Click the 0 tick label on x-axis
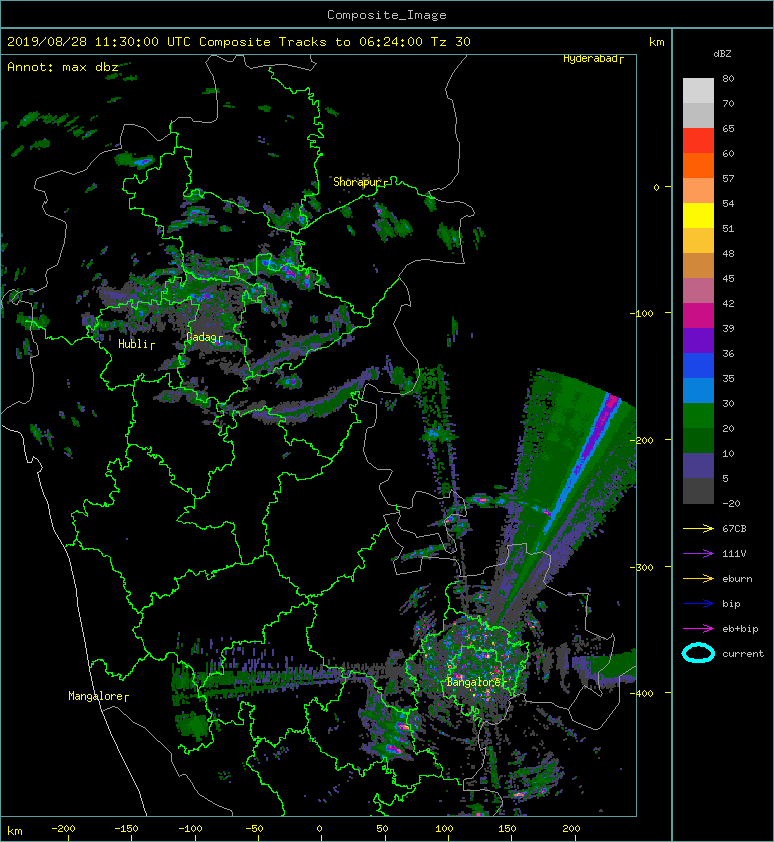Viewport: 774px width, 842px height. coord(319,829)
